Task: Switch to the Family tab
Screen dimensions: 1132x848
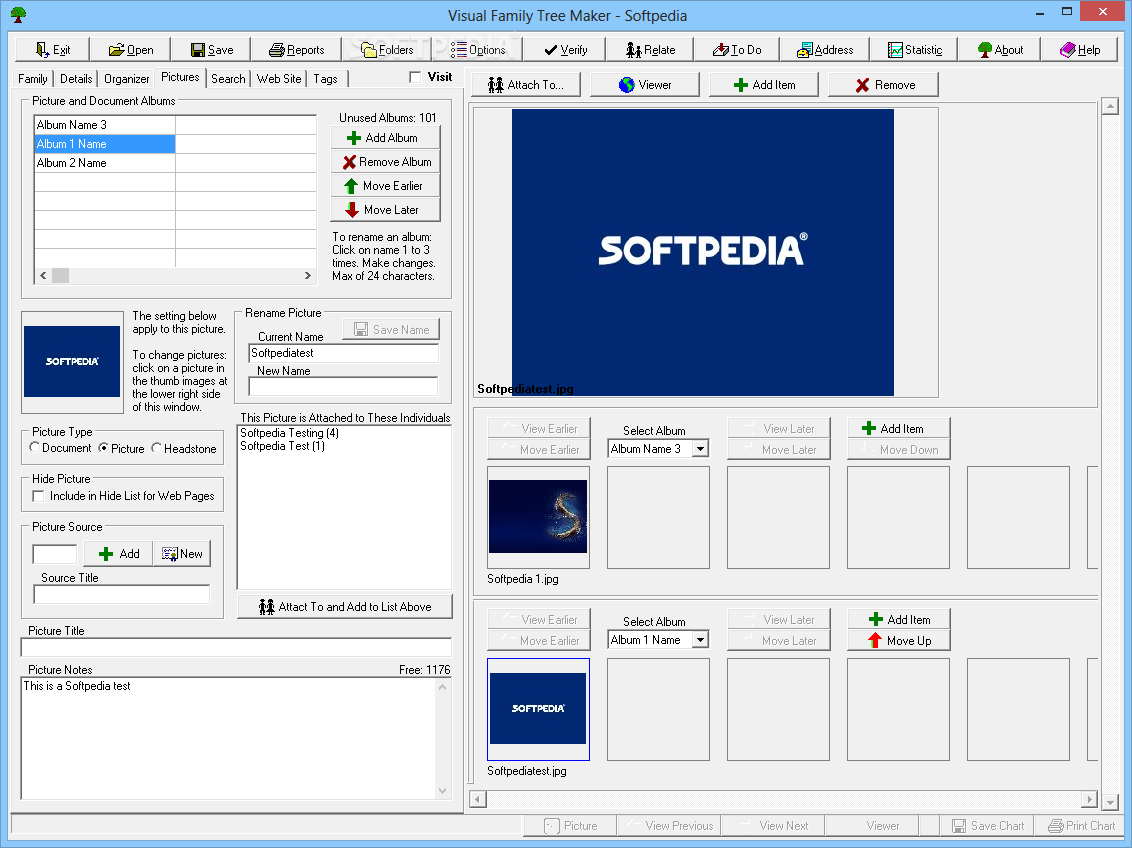Action: click(32, 79)
